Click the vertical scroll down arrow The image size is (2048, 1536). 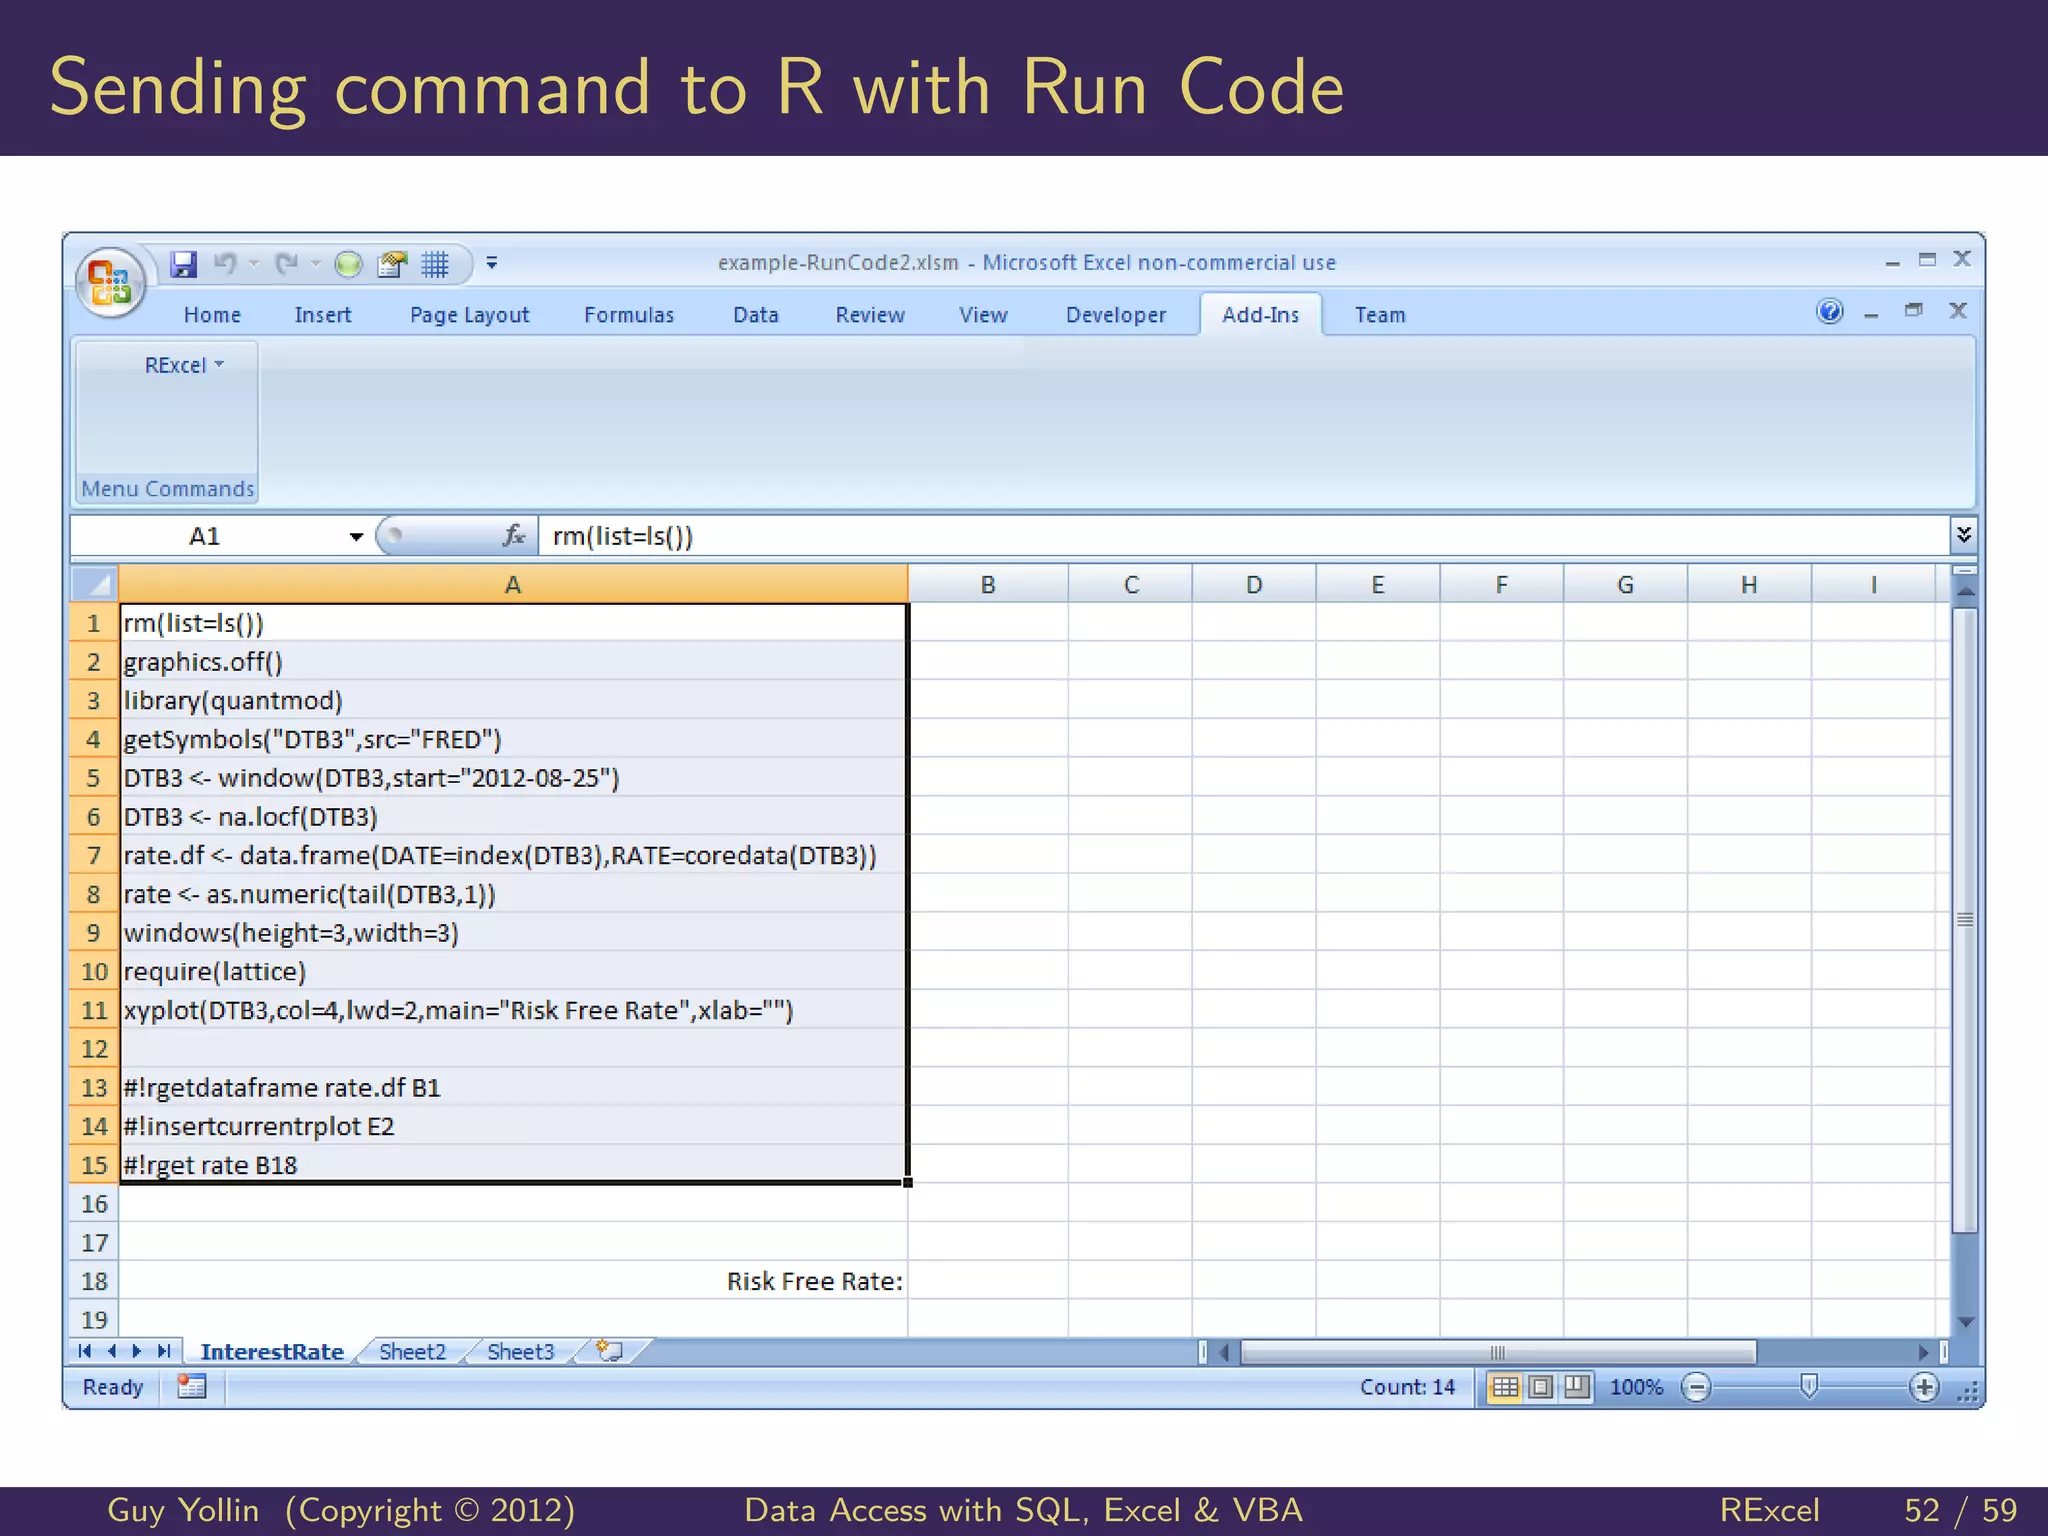[1965, 1322]
